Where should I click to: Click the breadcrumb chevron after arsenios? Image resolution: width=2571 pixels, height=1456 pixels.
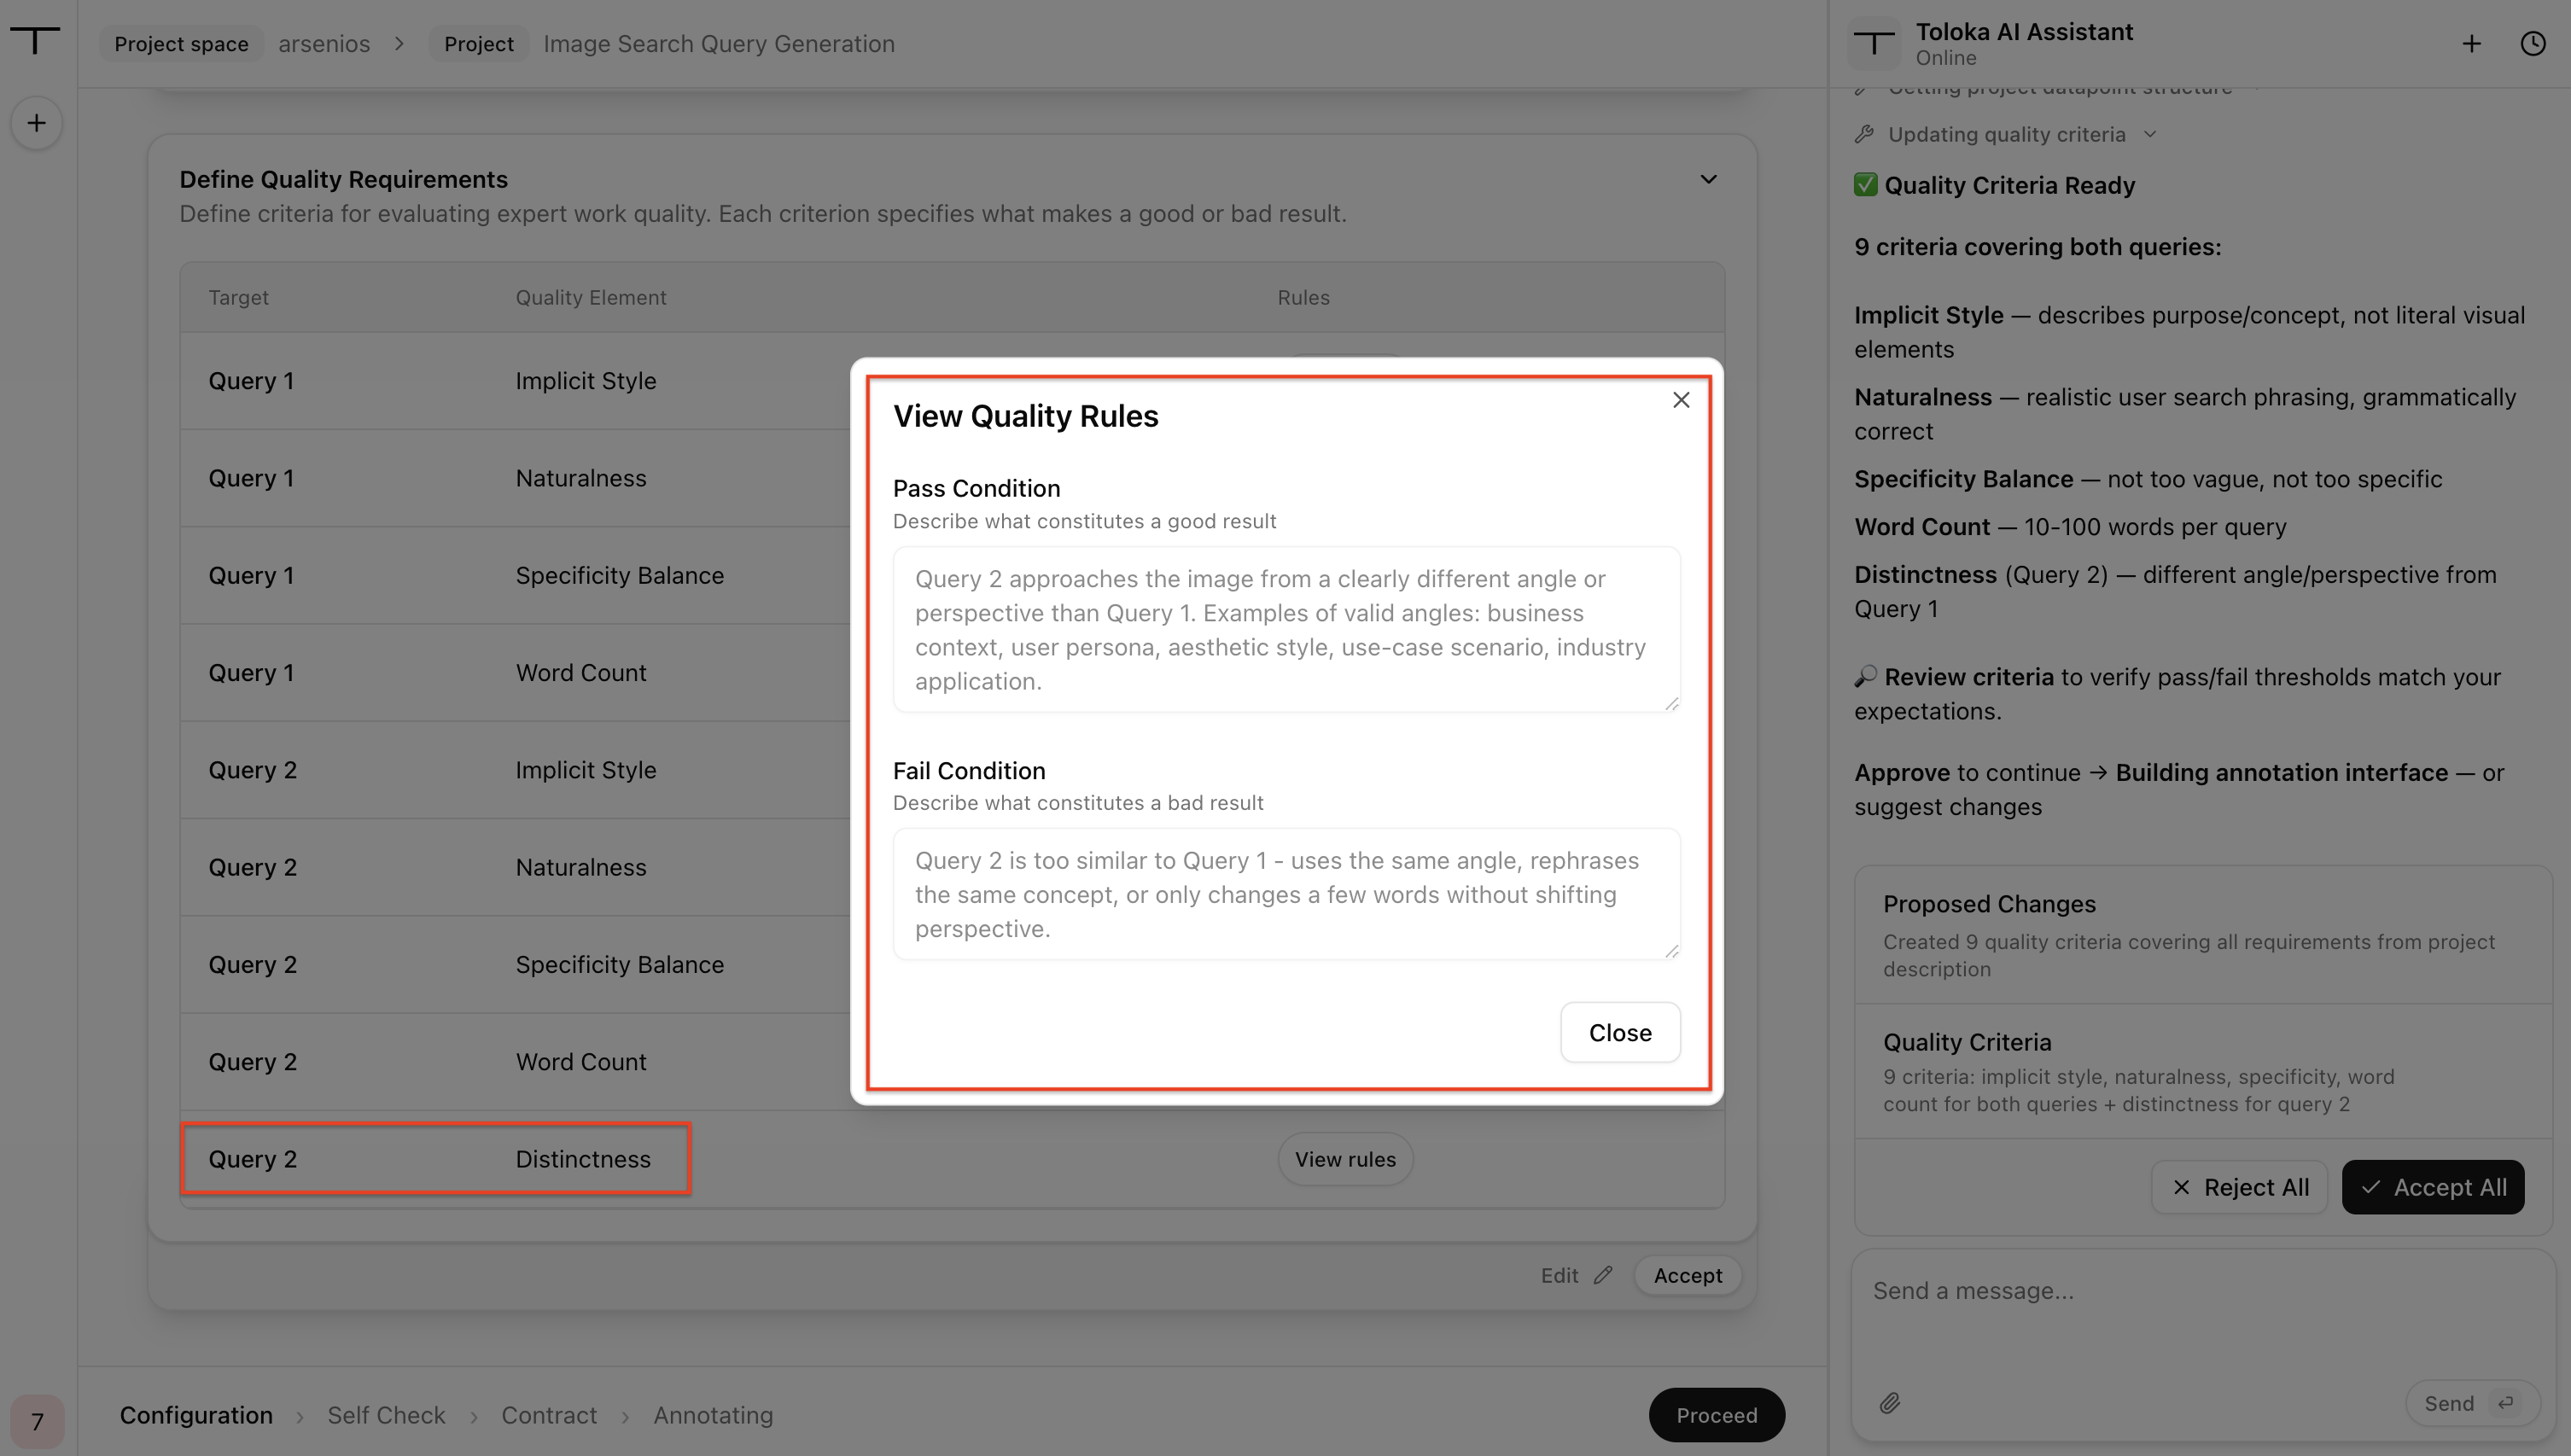pos(399,44)
